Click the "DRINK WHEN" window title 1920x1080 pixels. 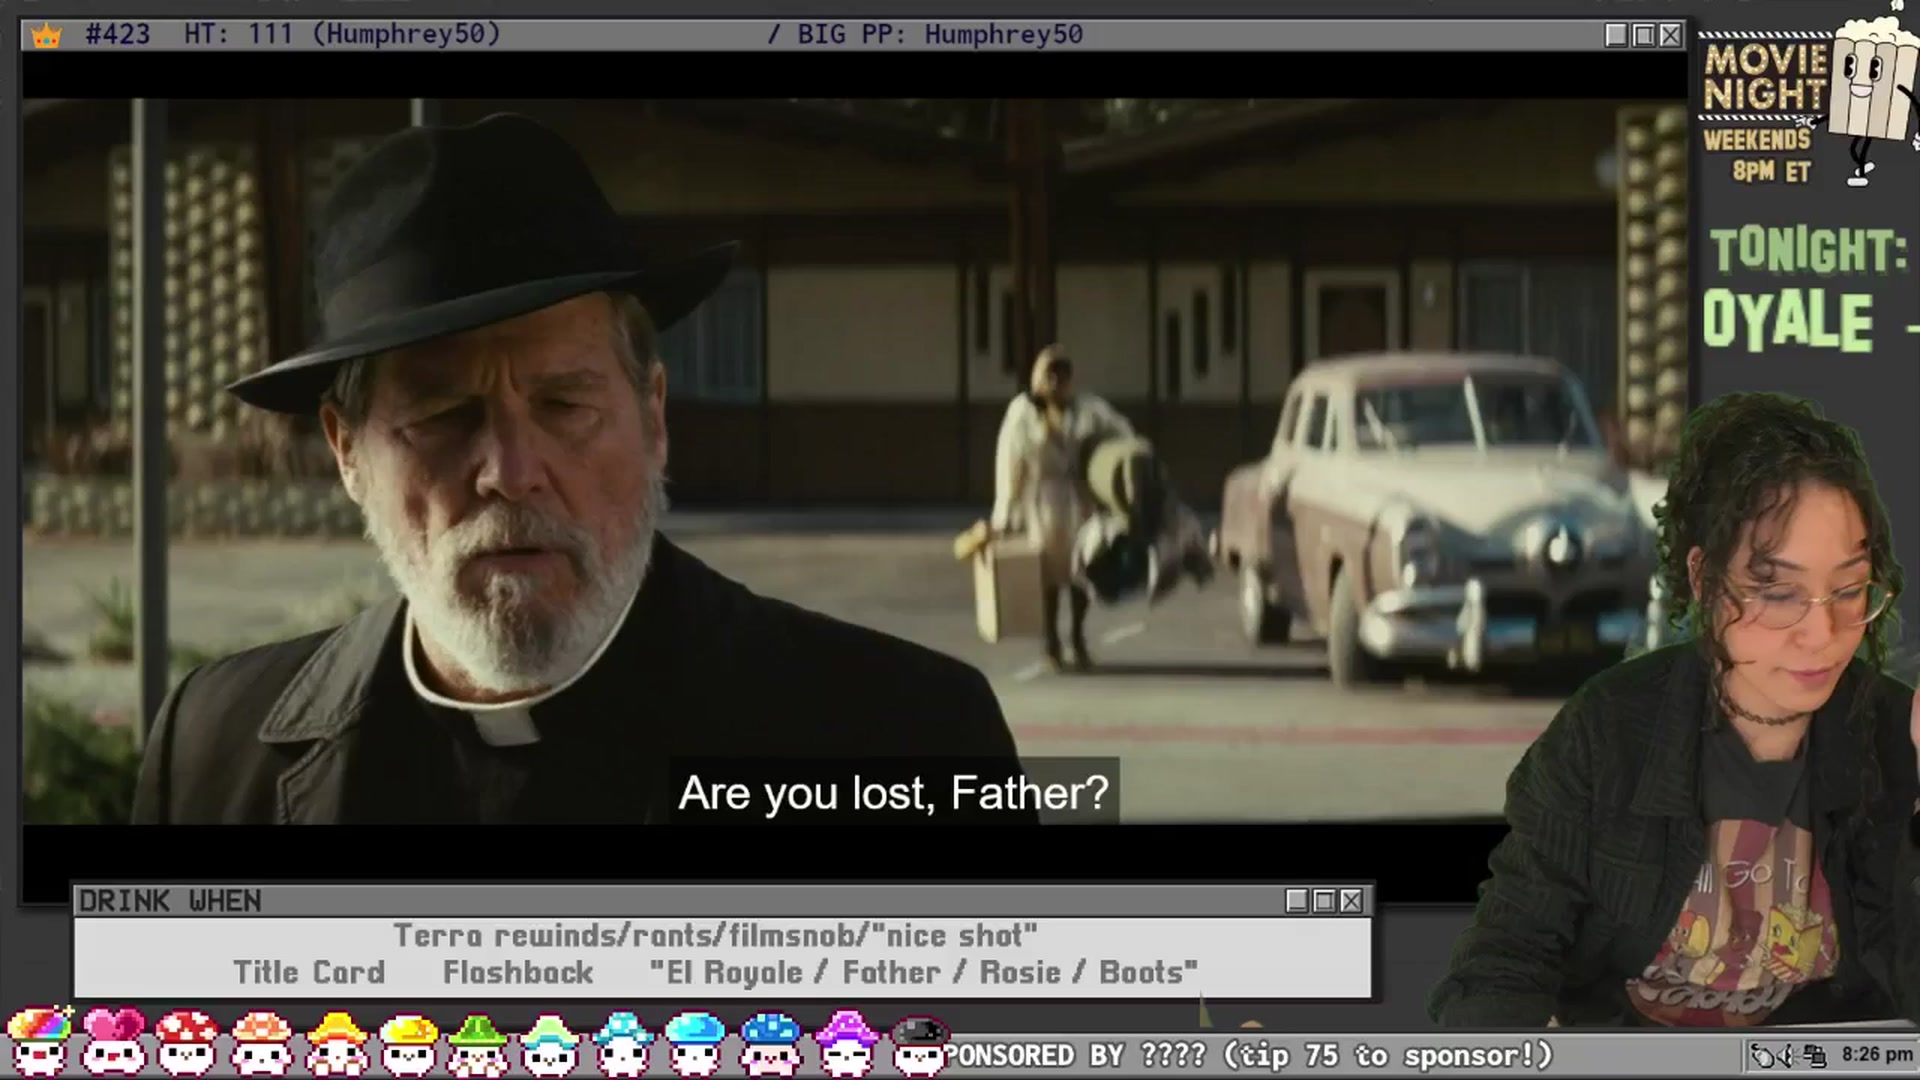(x=170, y=901)
